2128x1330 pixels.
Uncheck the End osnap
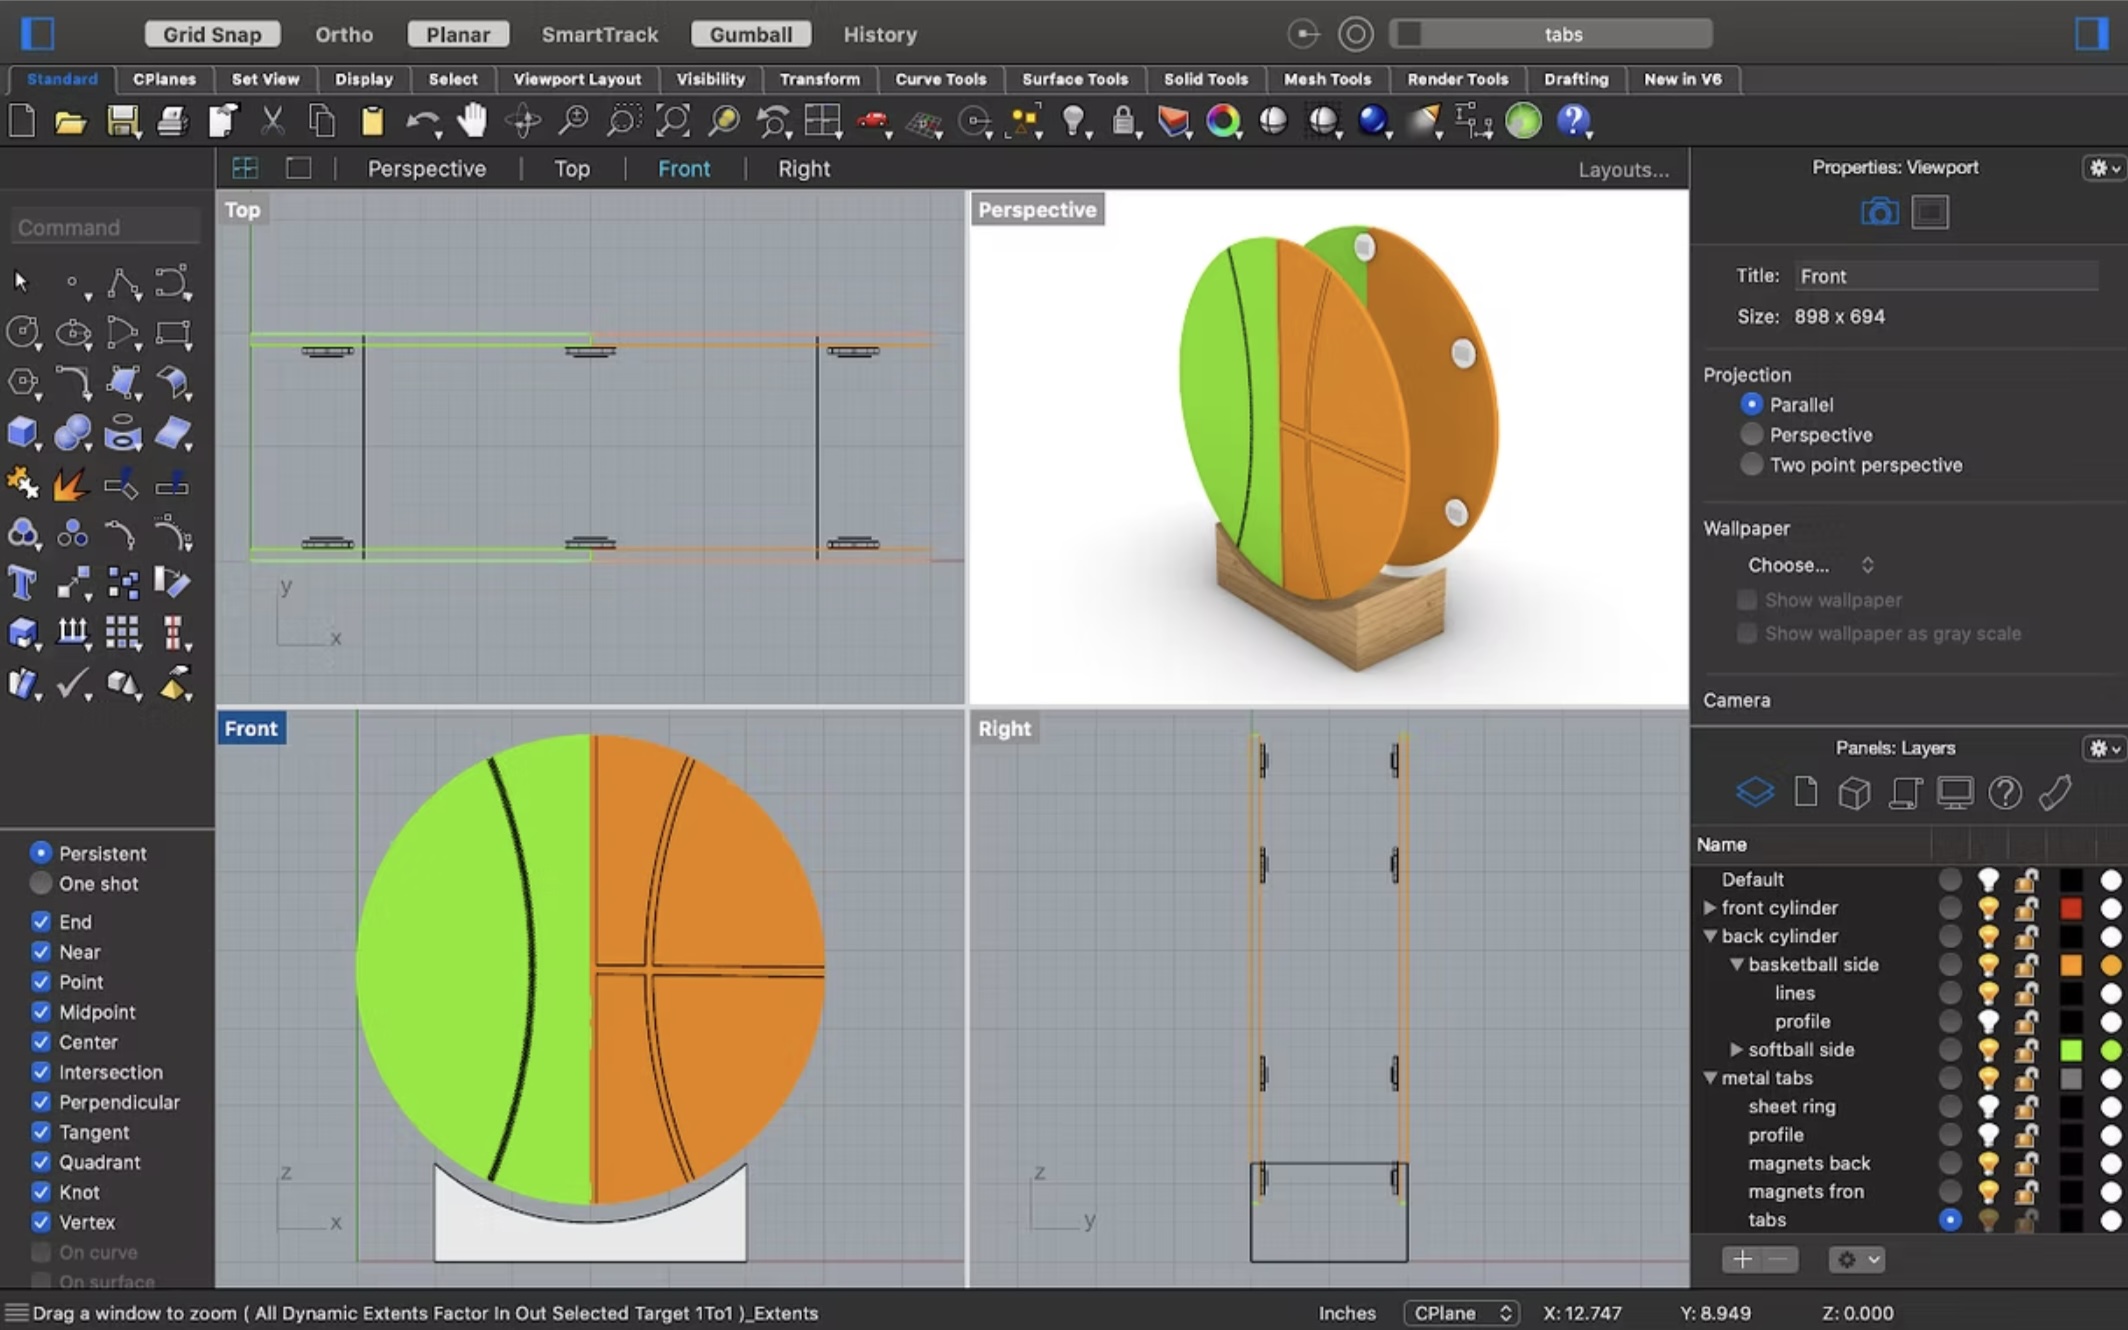tap(41, 921)
